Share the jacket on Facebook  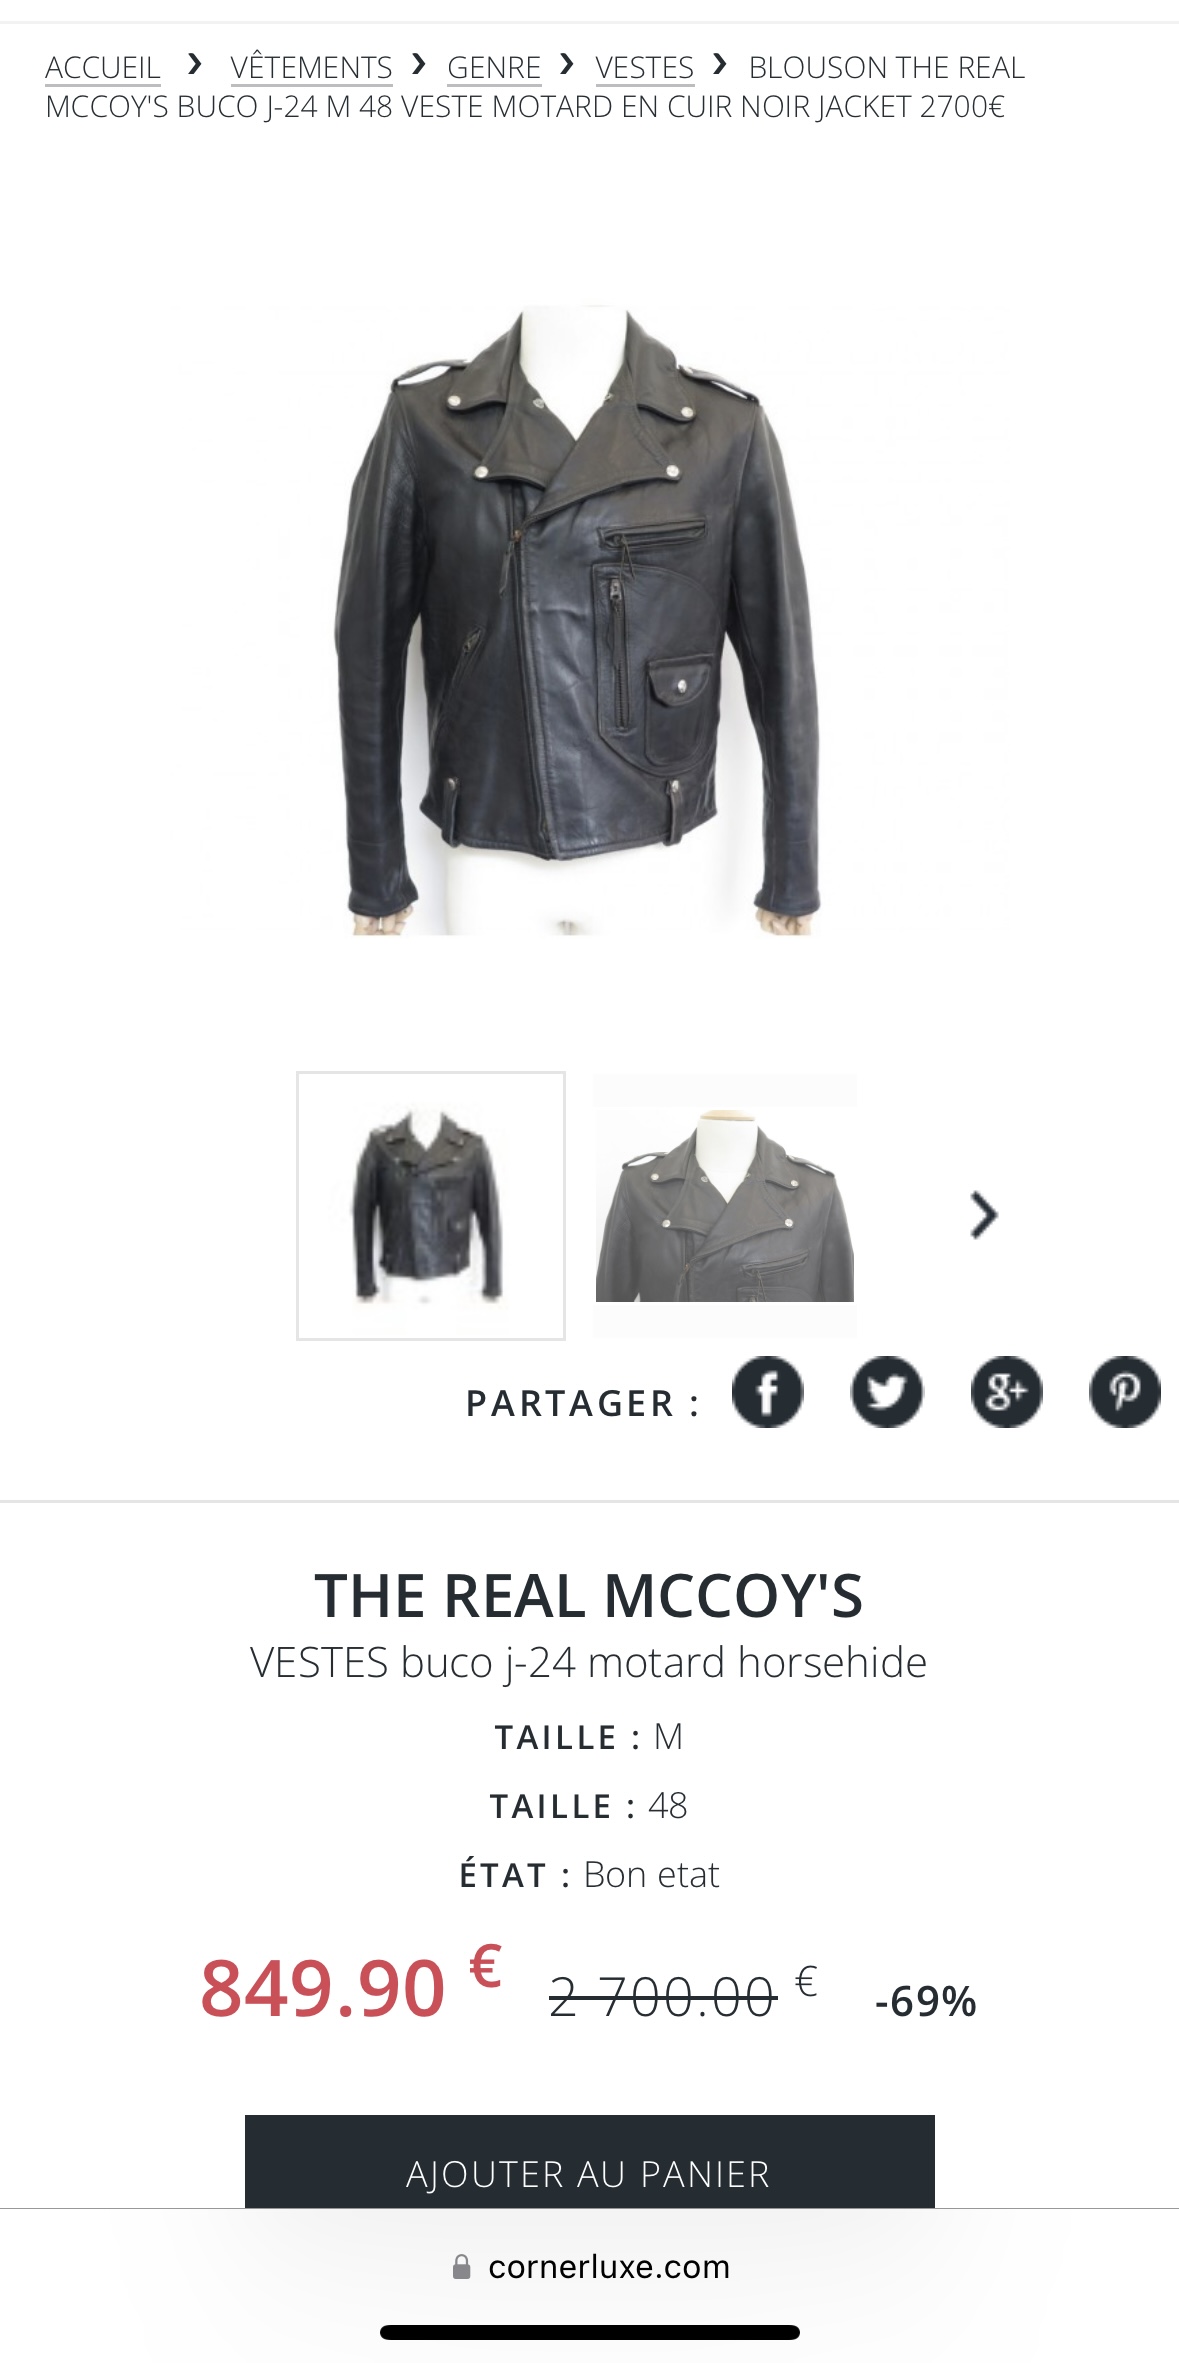coord(767,1392)
